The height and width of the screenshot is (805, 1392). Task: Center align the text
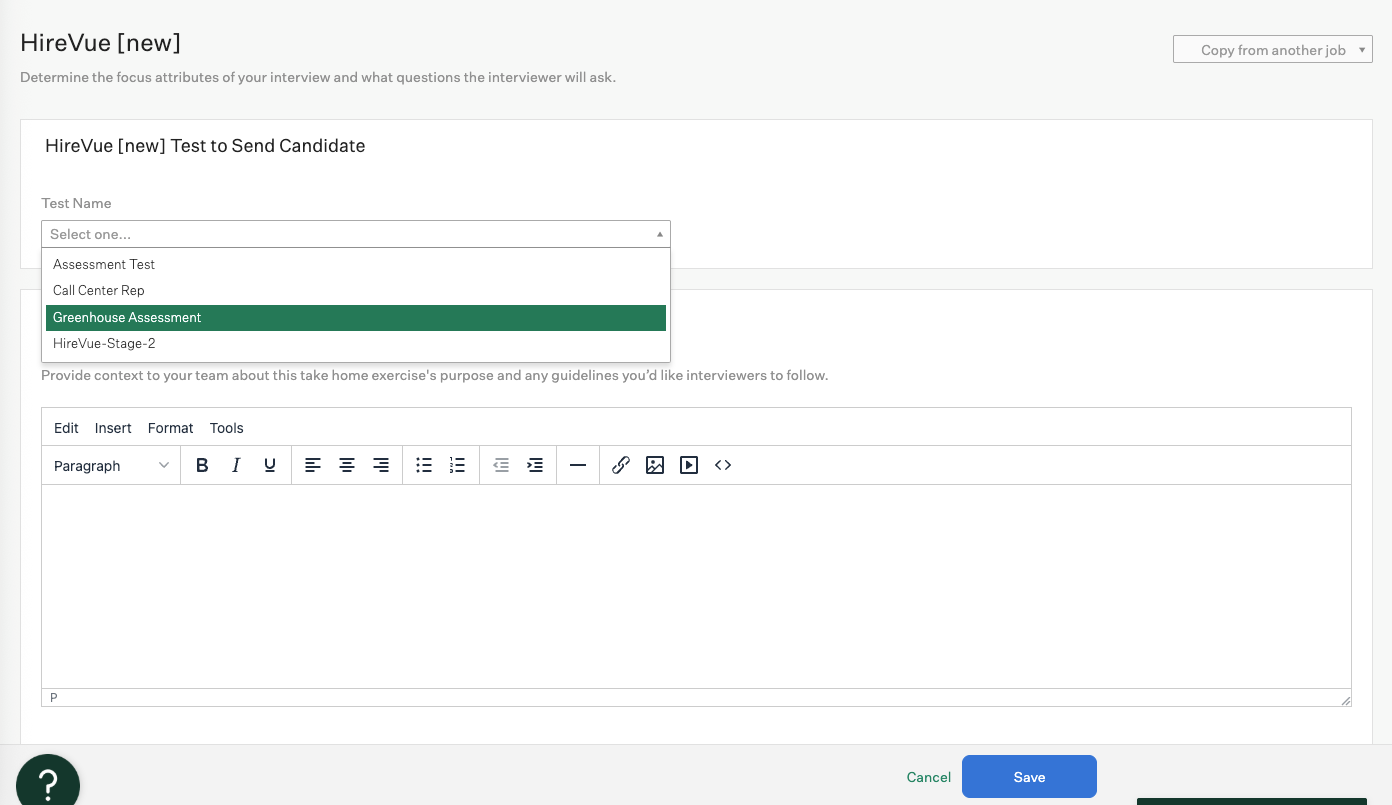coord(347,465)
